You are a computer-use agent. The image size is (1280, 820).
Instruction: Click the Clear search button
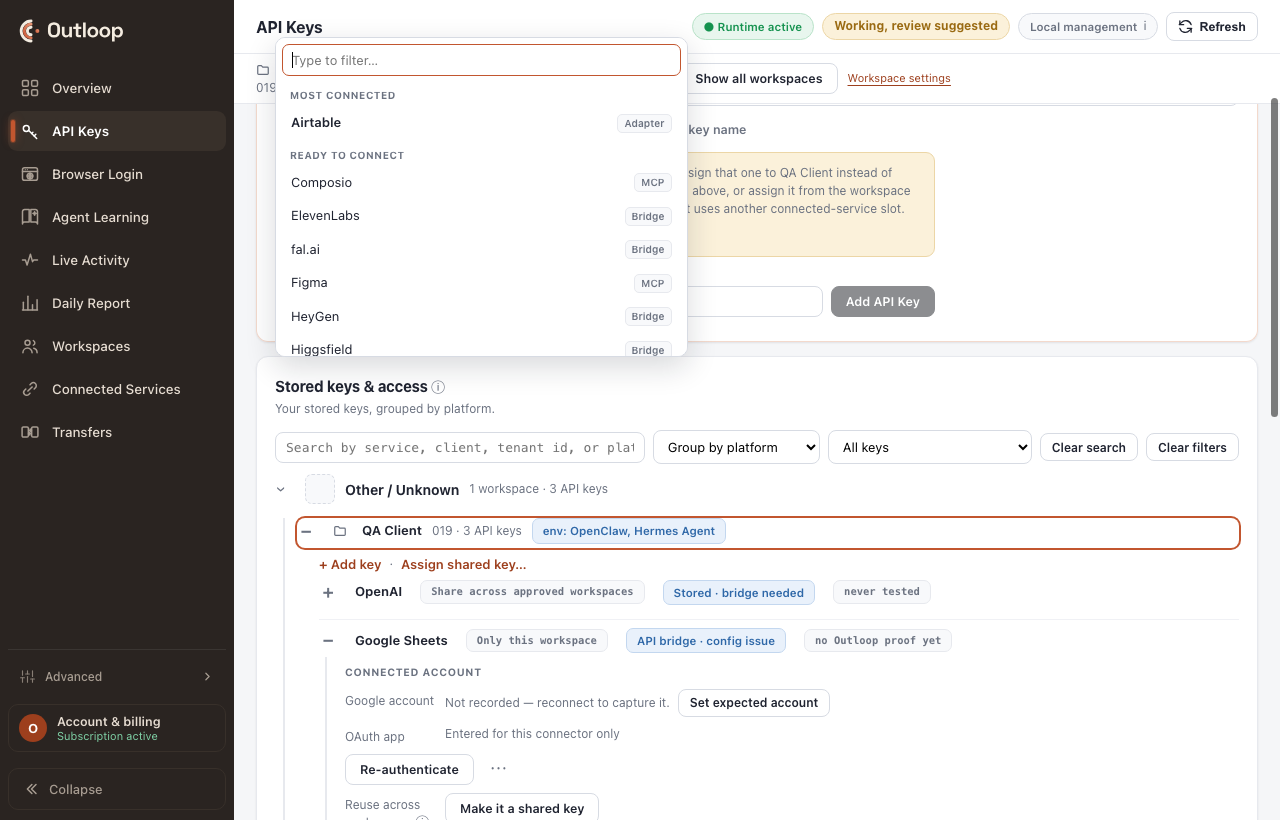[1088, 447]
